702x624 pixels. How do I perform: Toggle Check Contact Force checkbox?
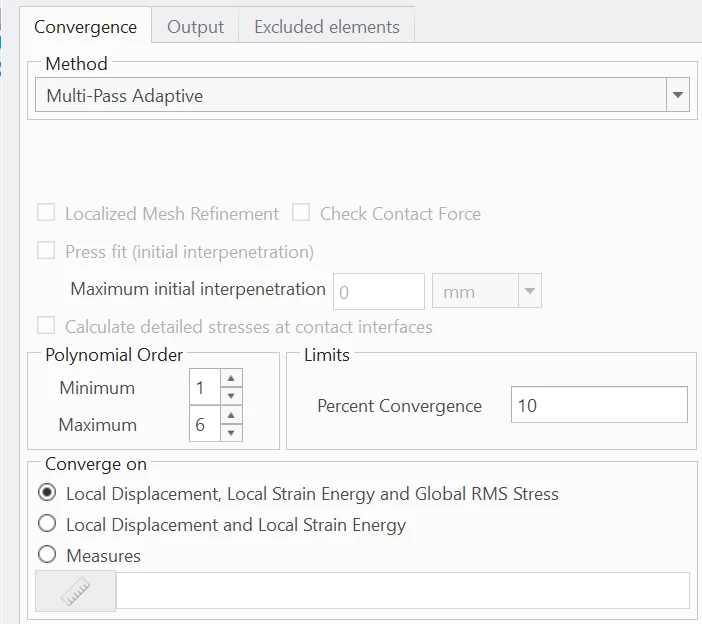[301, 213]
